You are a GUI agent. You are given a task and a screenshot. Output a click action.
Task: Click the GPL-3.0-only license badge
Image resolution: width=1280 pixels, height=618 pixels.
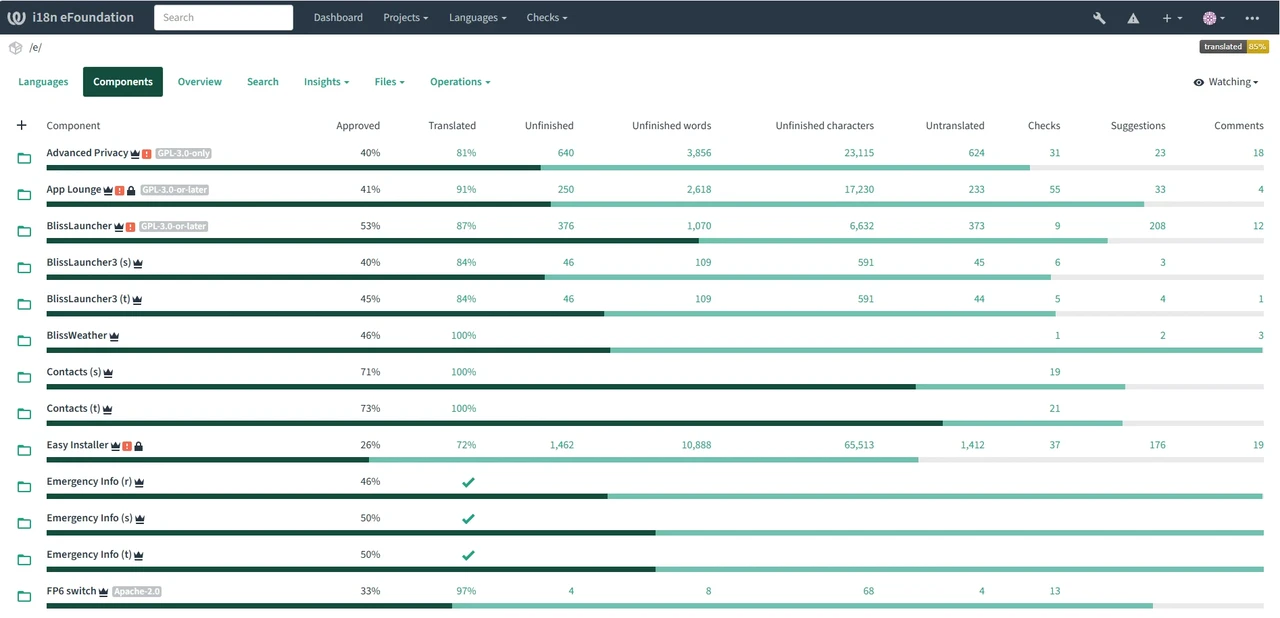pos(183,154)
